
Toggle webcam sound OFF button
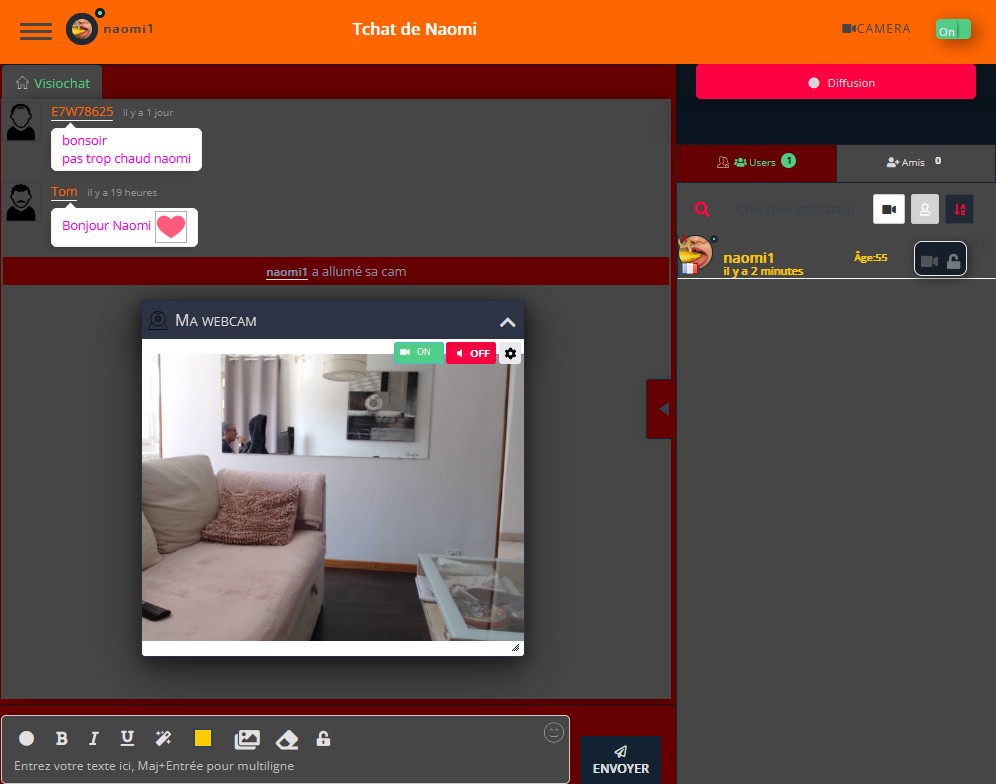[x=471, y=353]
